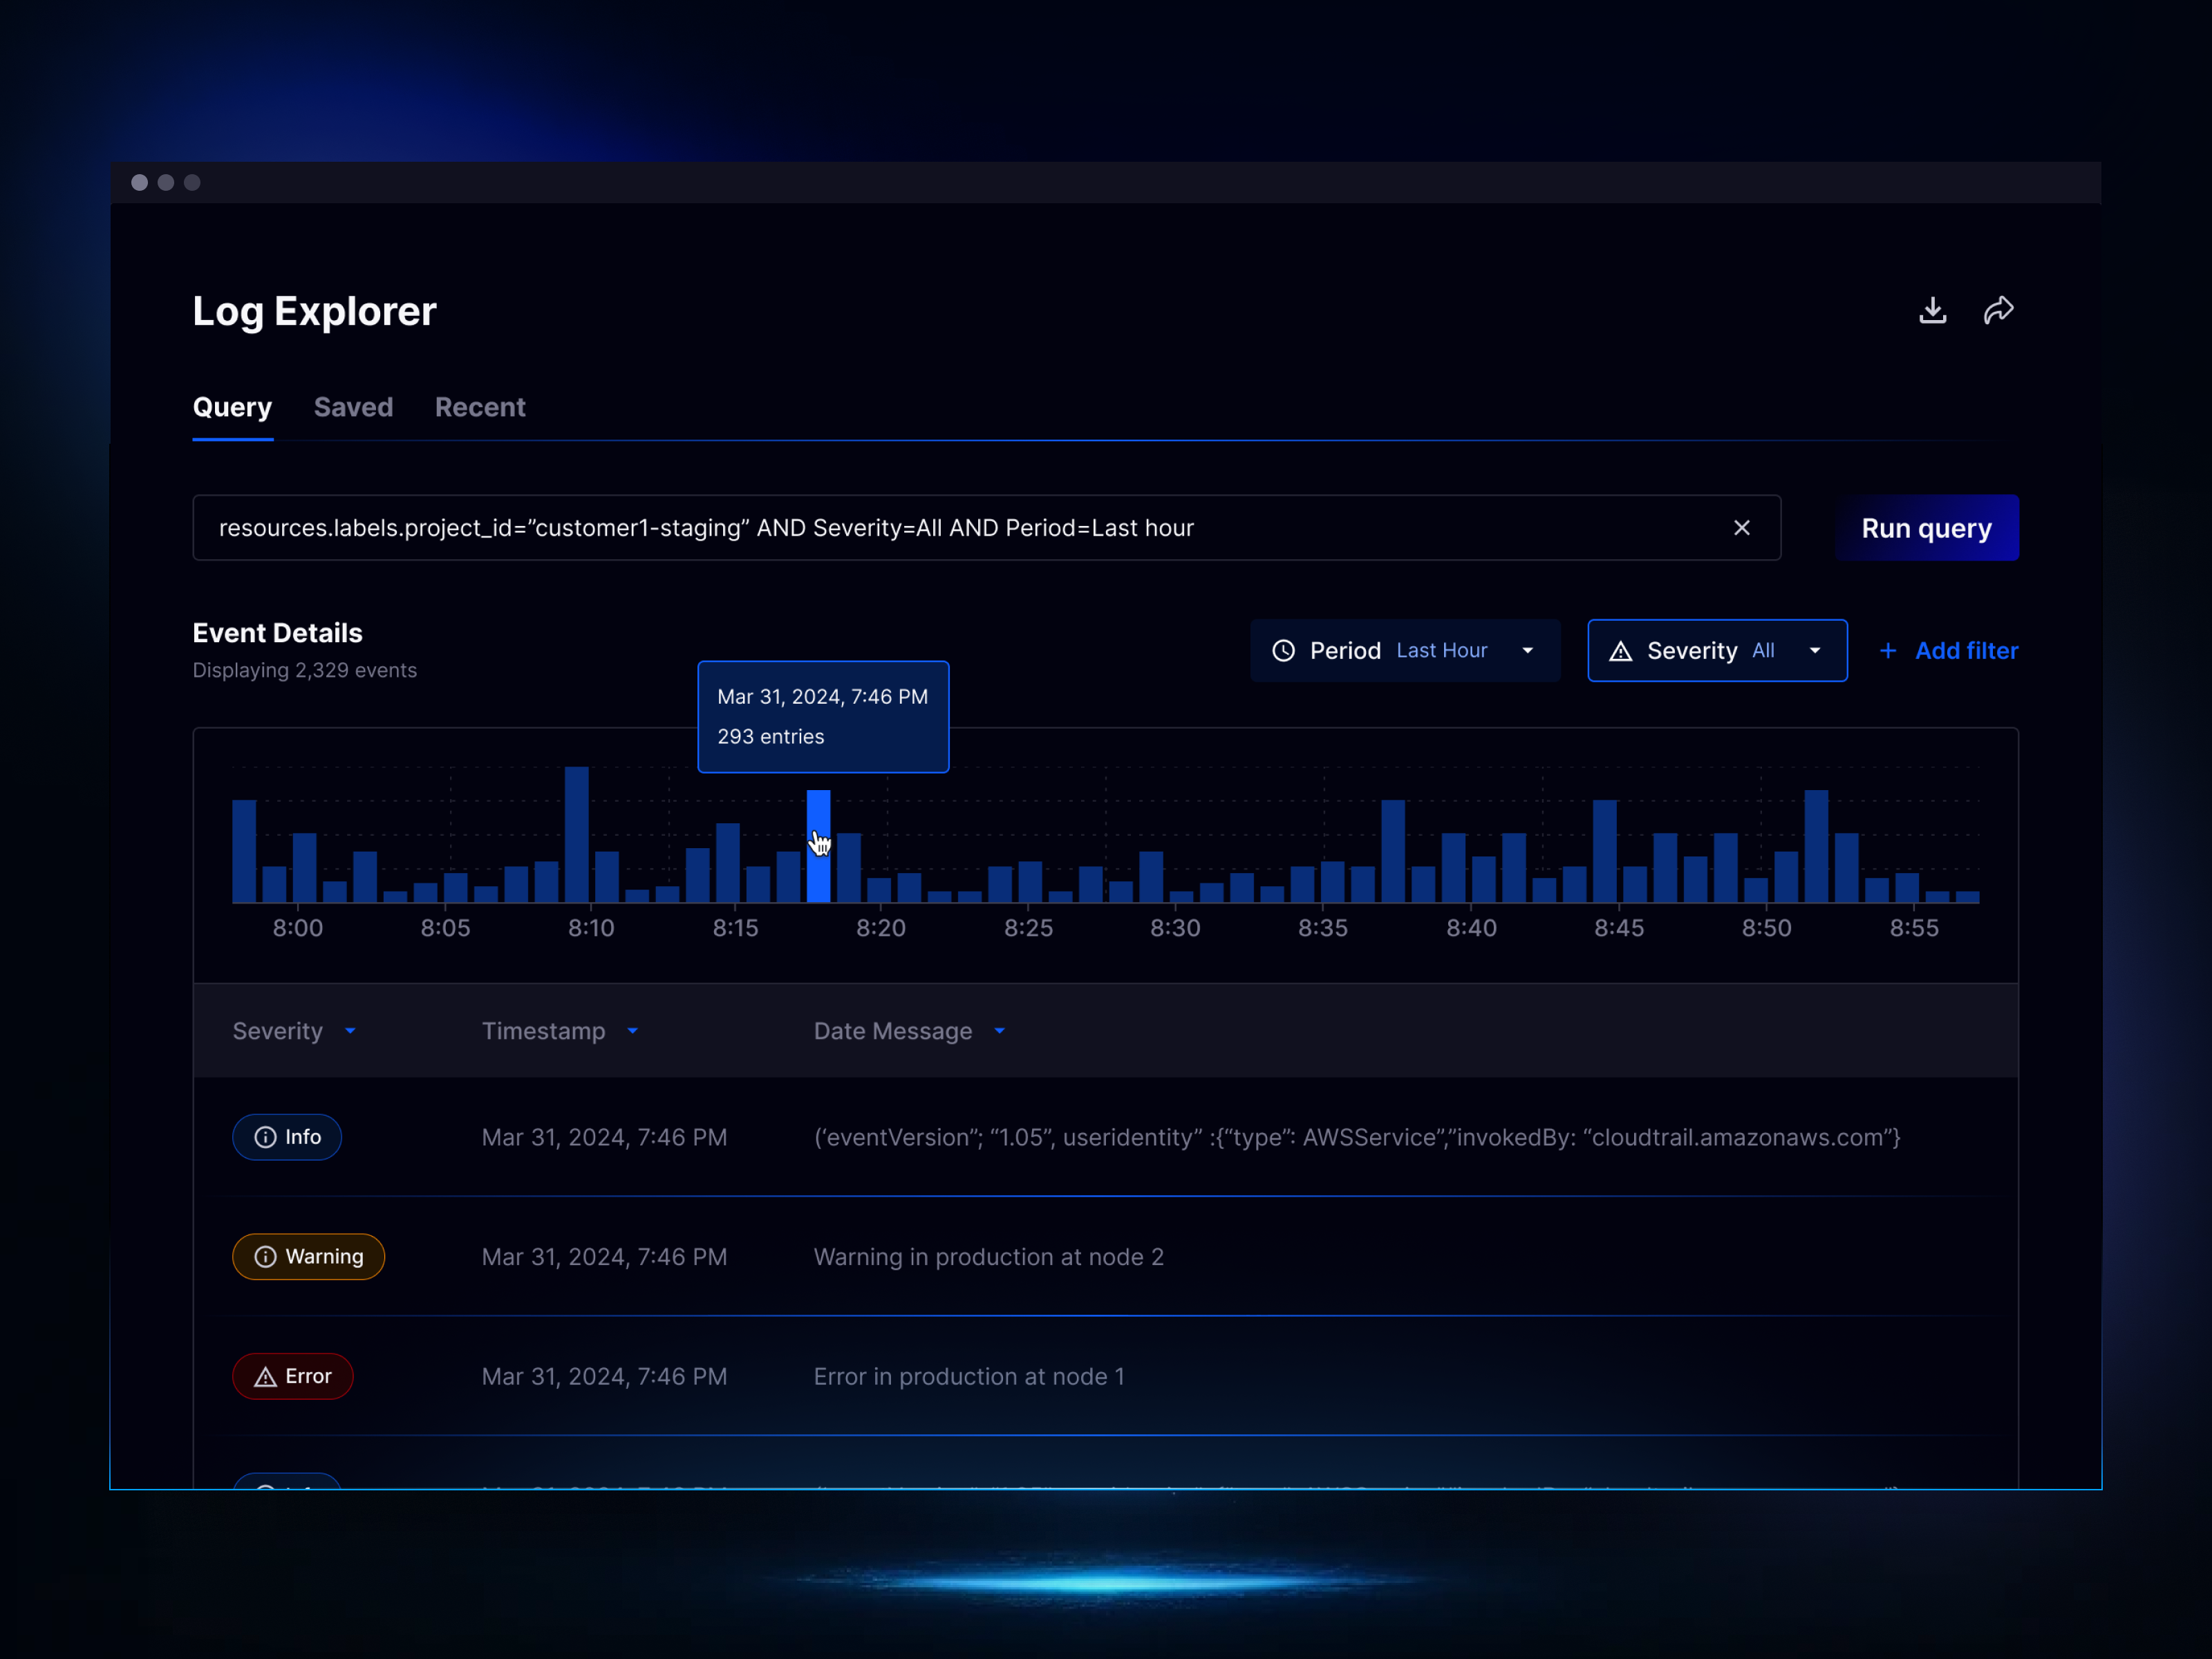This screenshot has width=2212, height=1659.
Task: Click into the query text field
Action: click(986, 528)
